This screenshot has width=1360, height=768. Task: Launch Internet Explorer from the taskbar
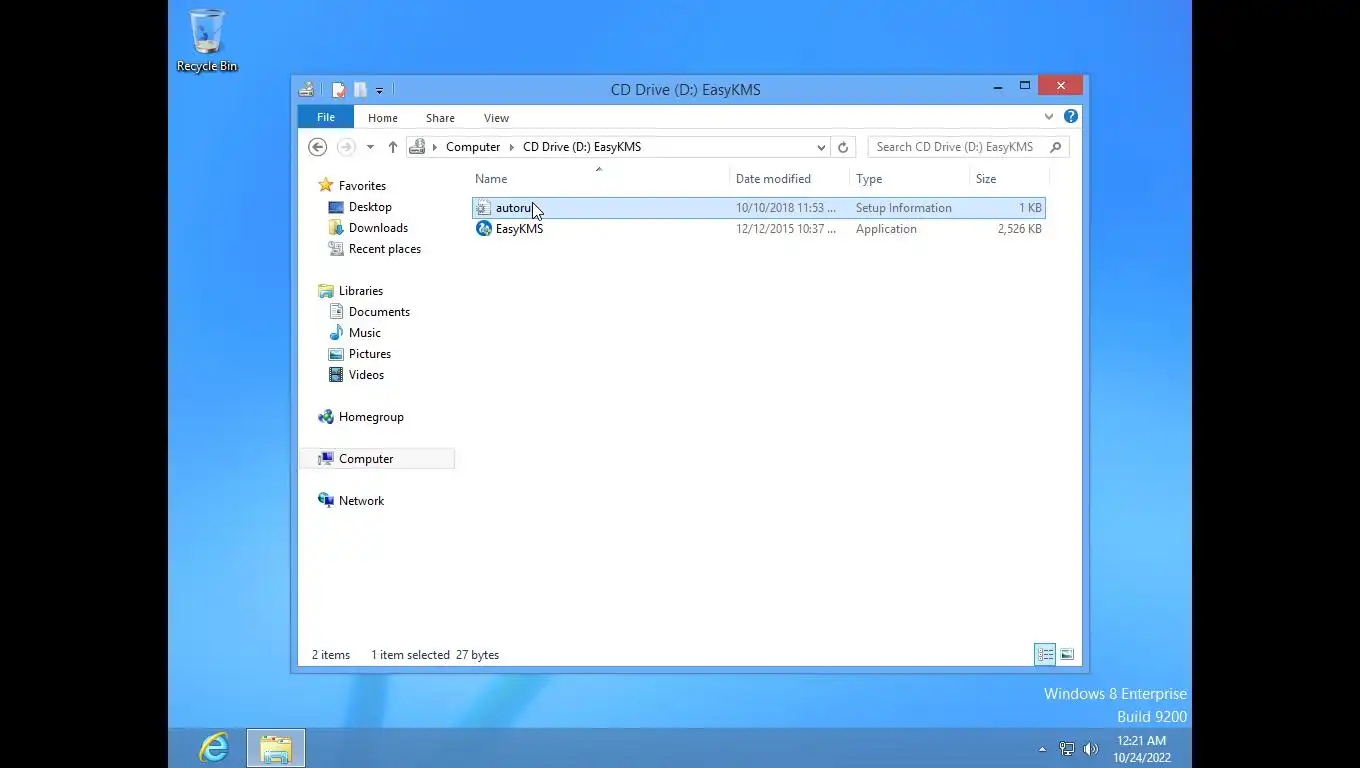pos(214,748)
